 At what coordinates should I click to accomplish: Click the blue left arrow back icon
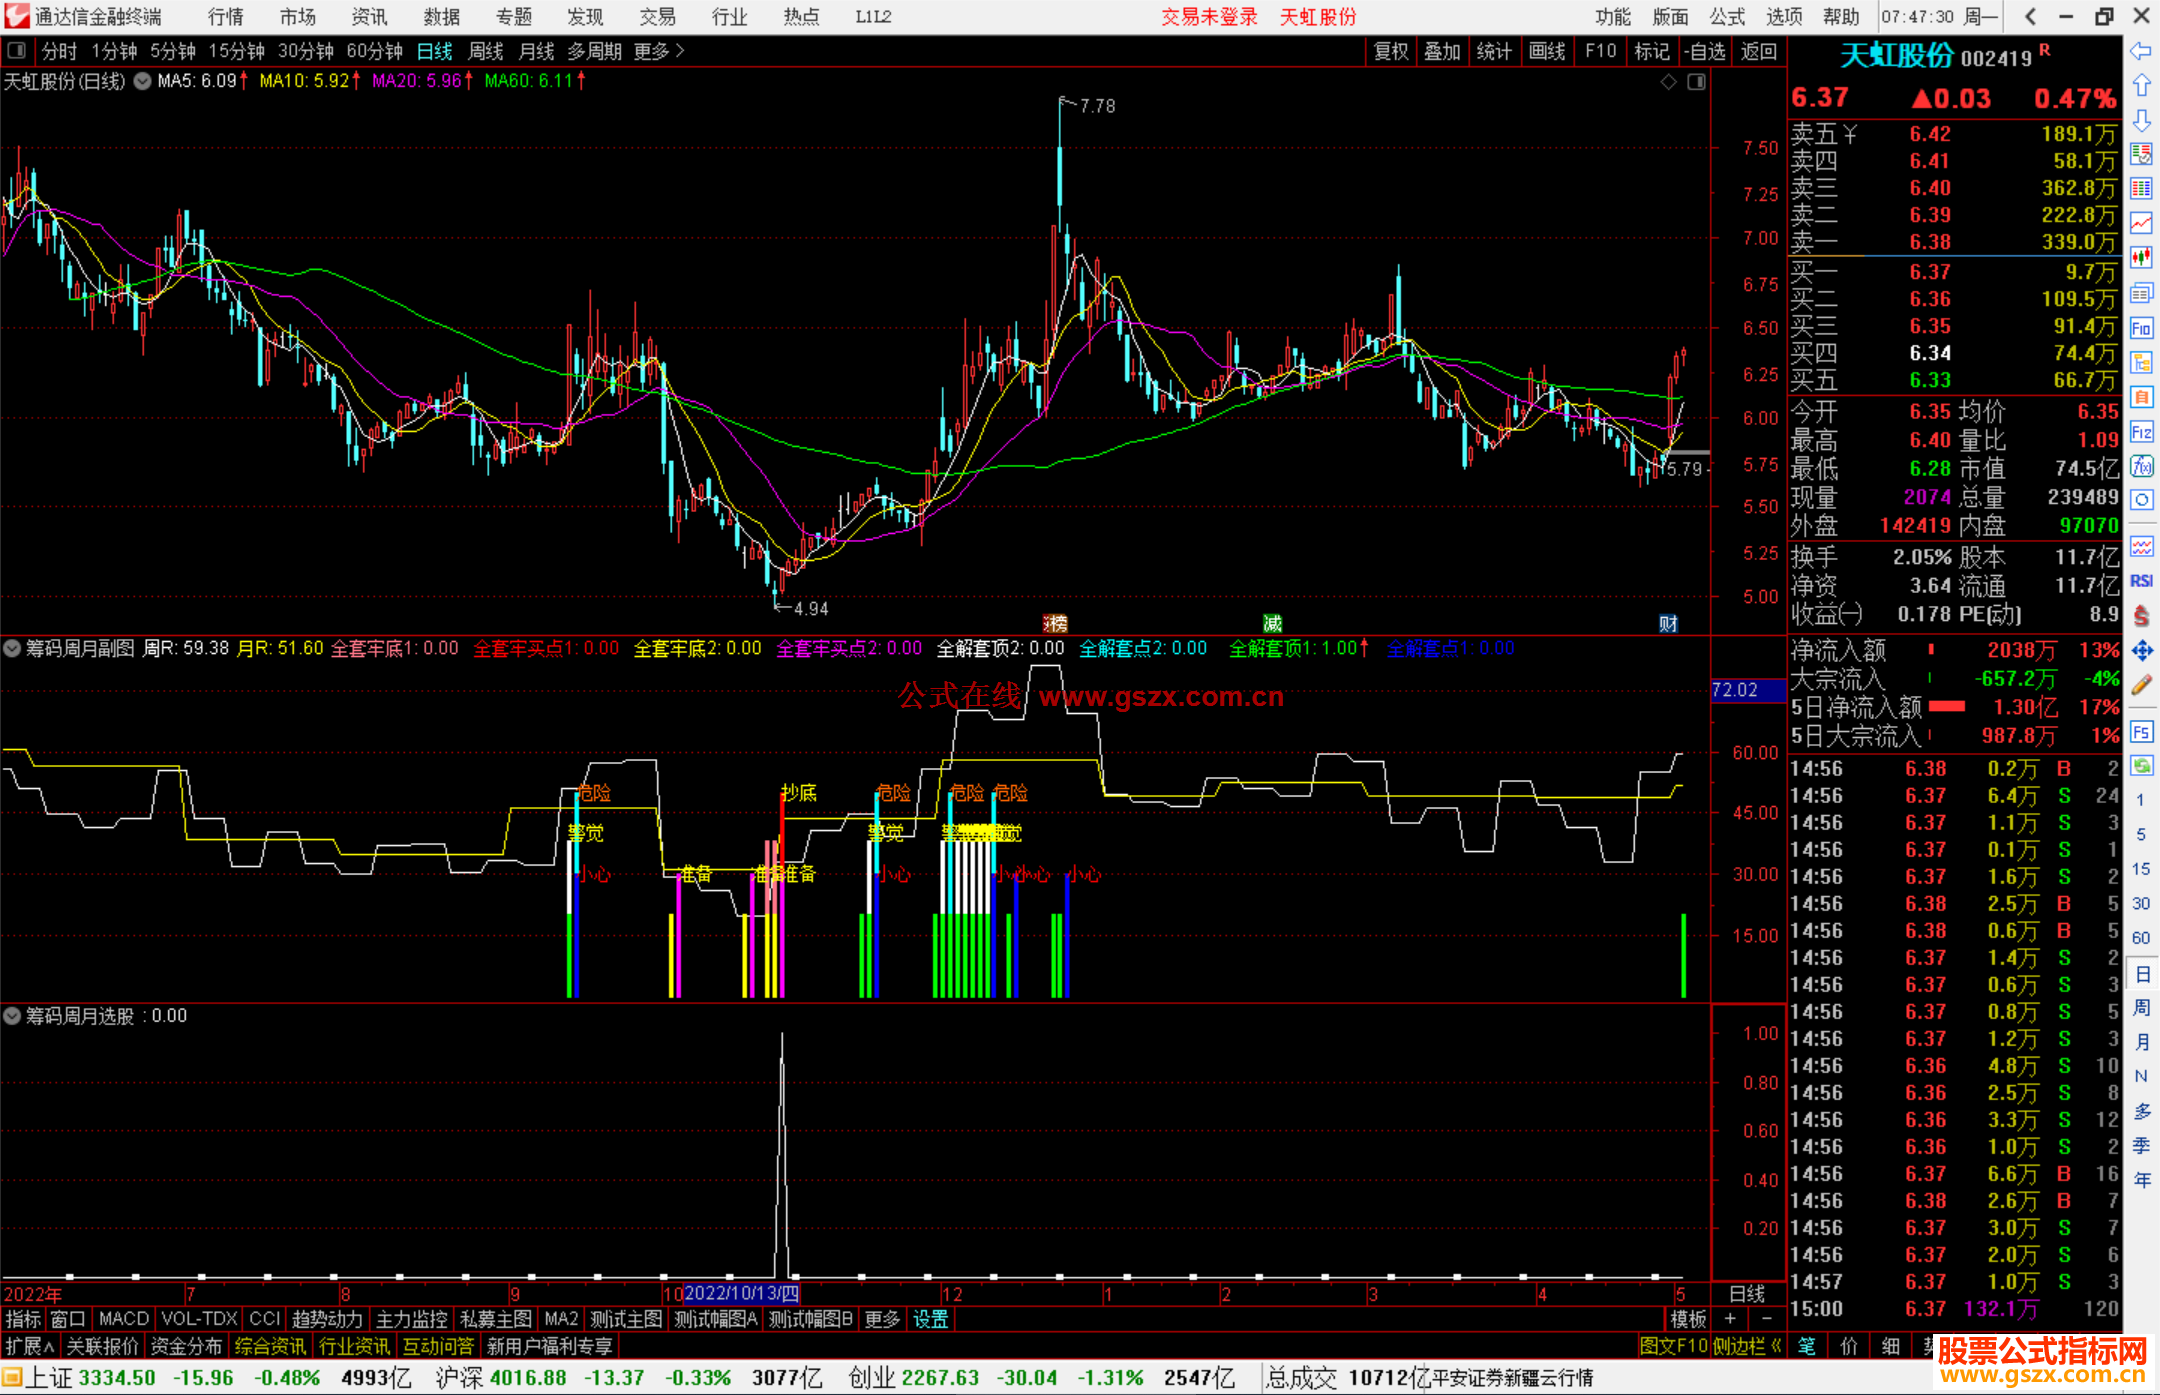[x=2141, y=50]
